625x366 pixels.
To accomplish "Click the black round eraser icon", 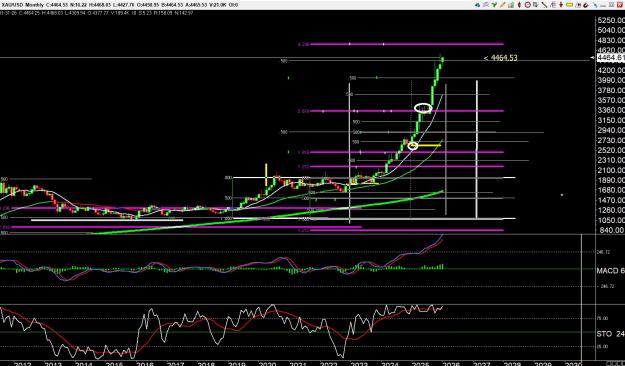I will [586, 5].
